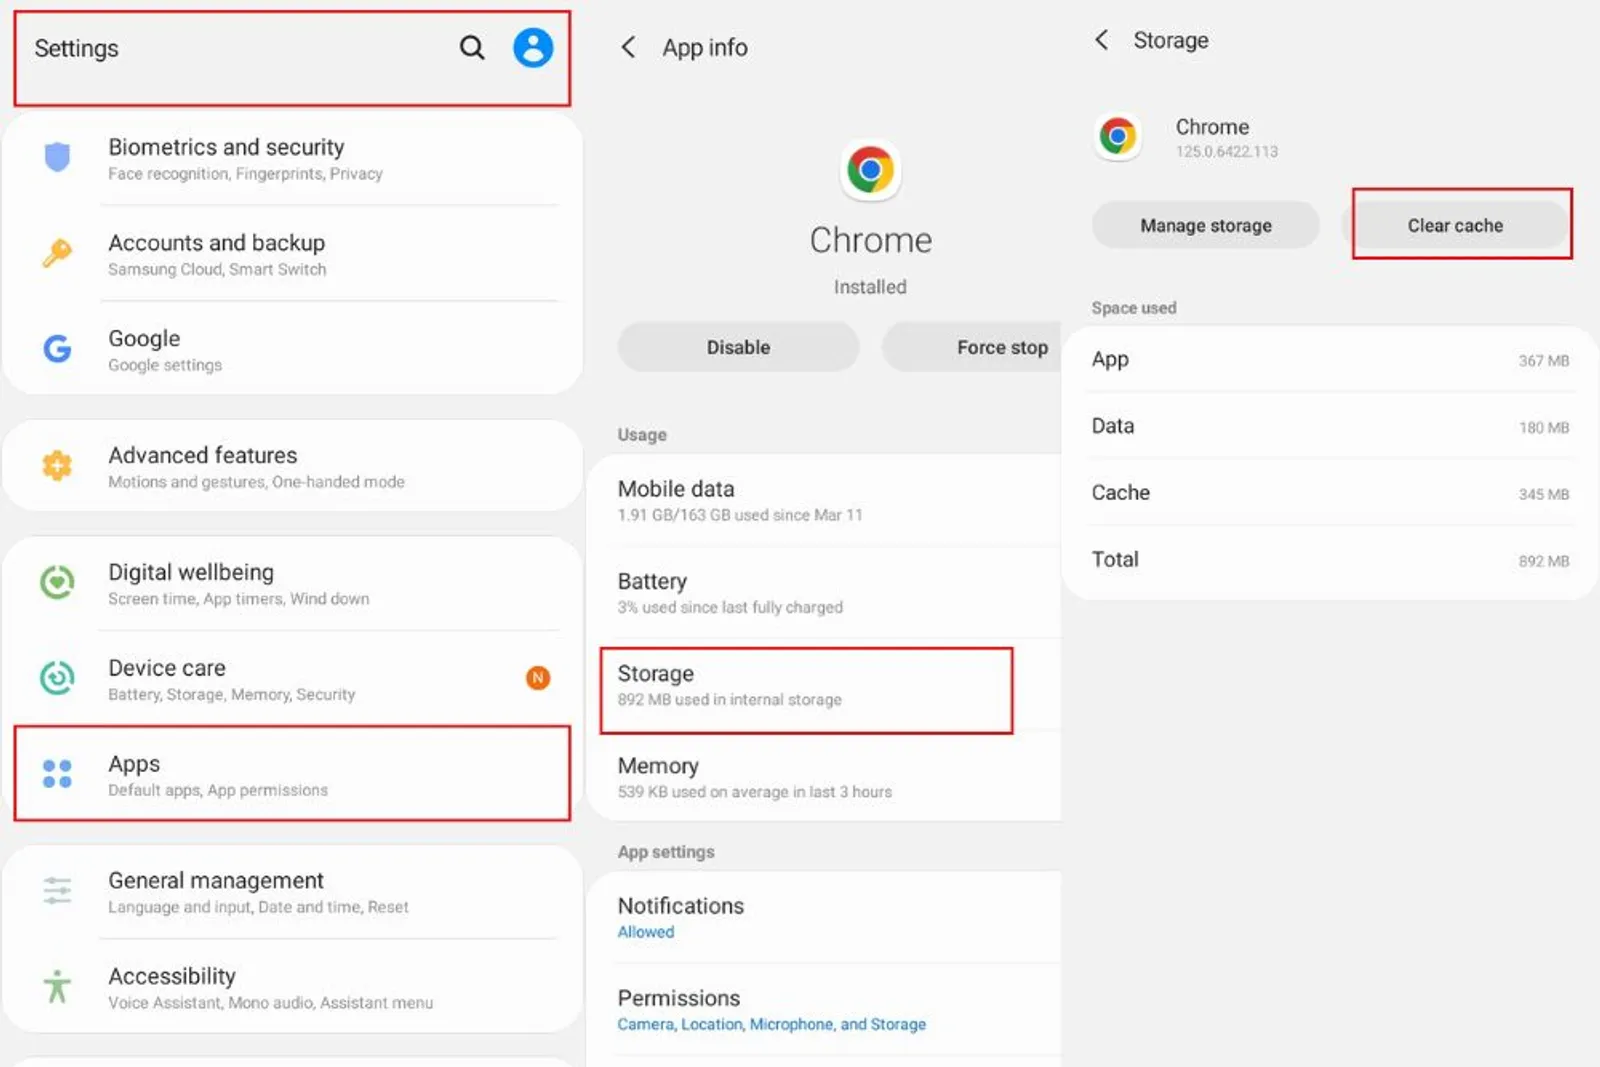Tap the large Chrome logo in App info
This screenshot has width=1600, height=1067.
(870, 170)
